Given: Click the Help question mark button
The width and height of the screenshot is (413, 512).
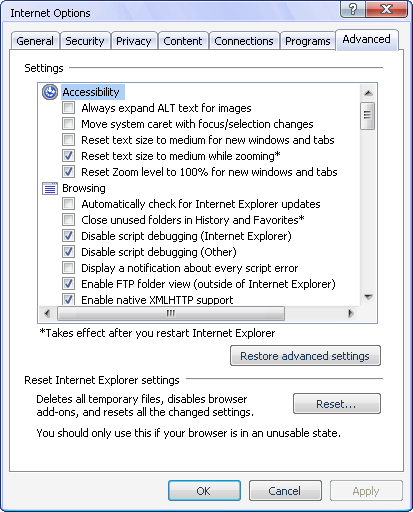Looking at the screenshot, I should point(353,9).
